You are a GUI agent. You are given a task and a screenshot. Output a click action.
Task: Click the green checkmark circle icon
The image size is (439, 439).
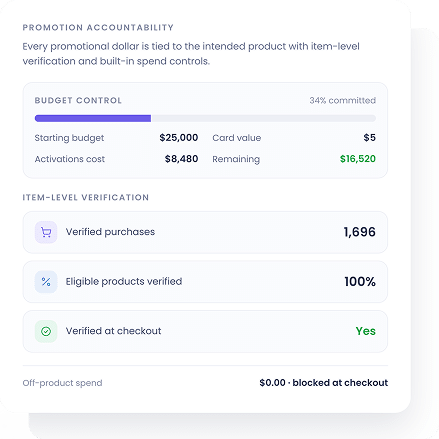pyautogui.click(x=46, y=331)
